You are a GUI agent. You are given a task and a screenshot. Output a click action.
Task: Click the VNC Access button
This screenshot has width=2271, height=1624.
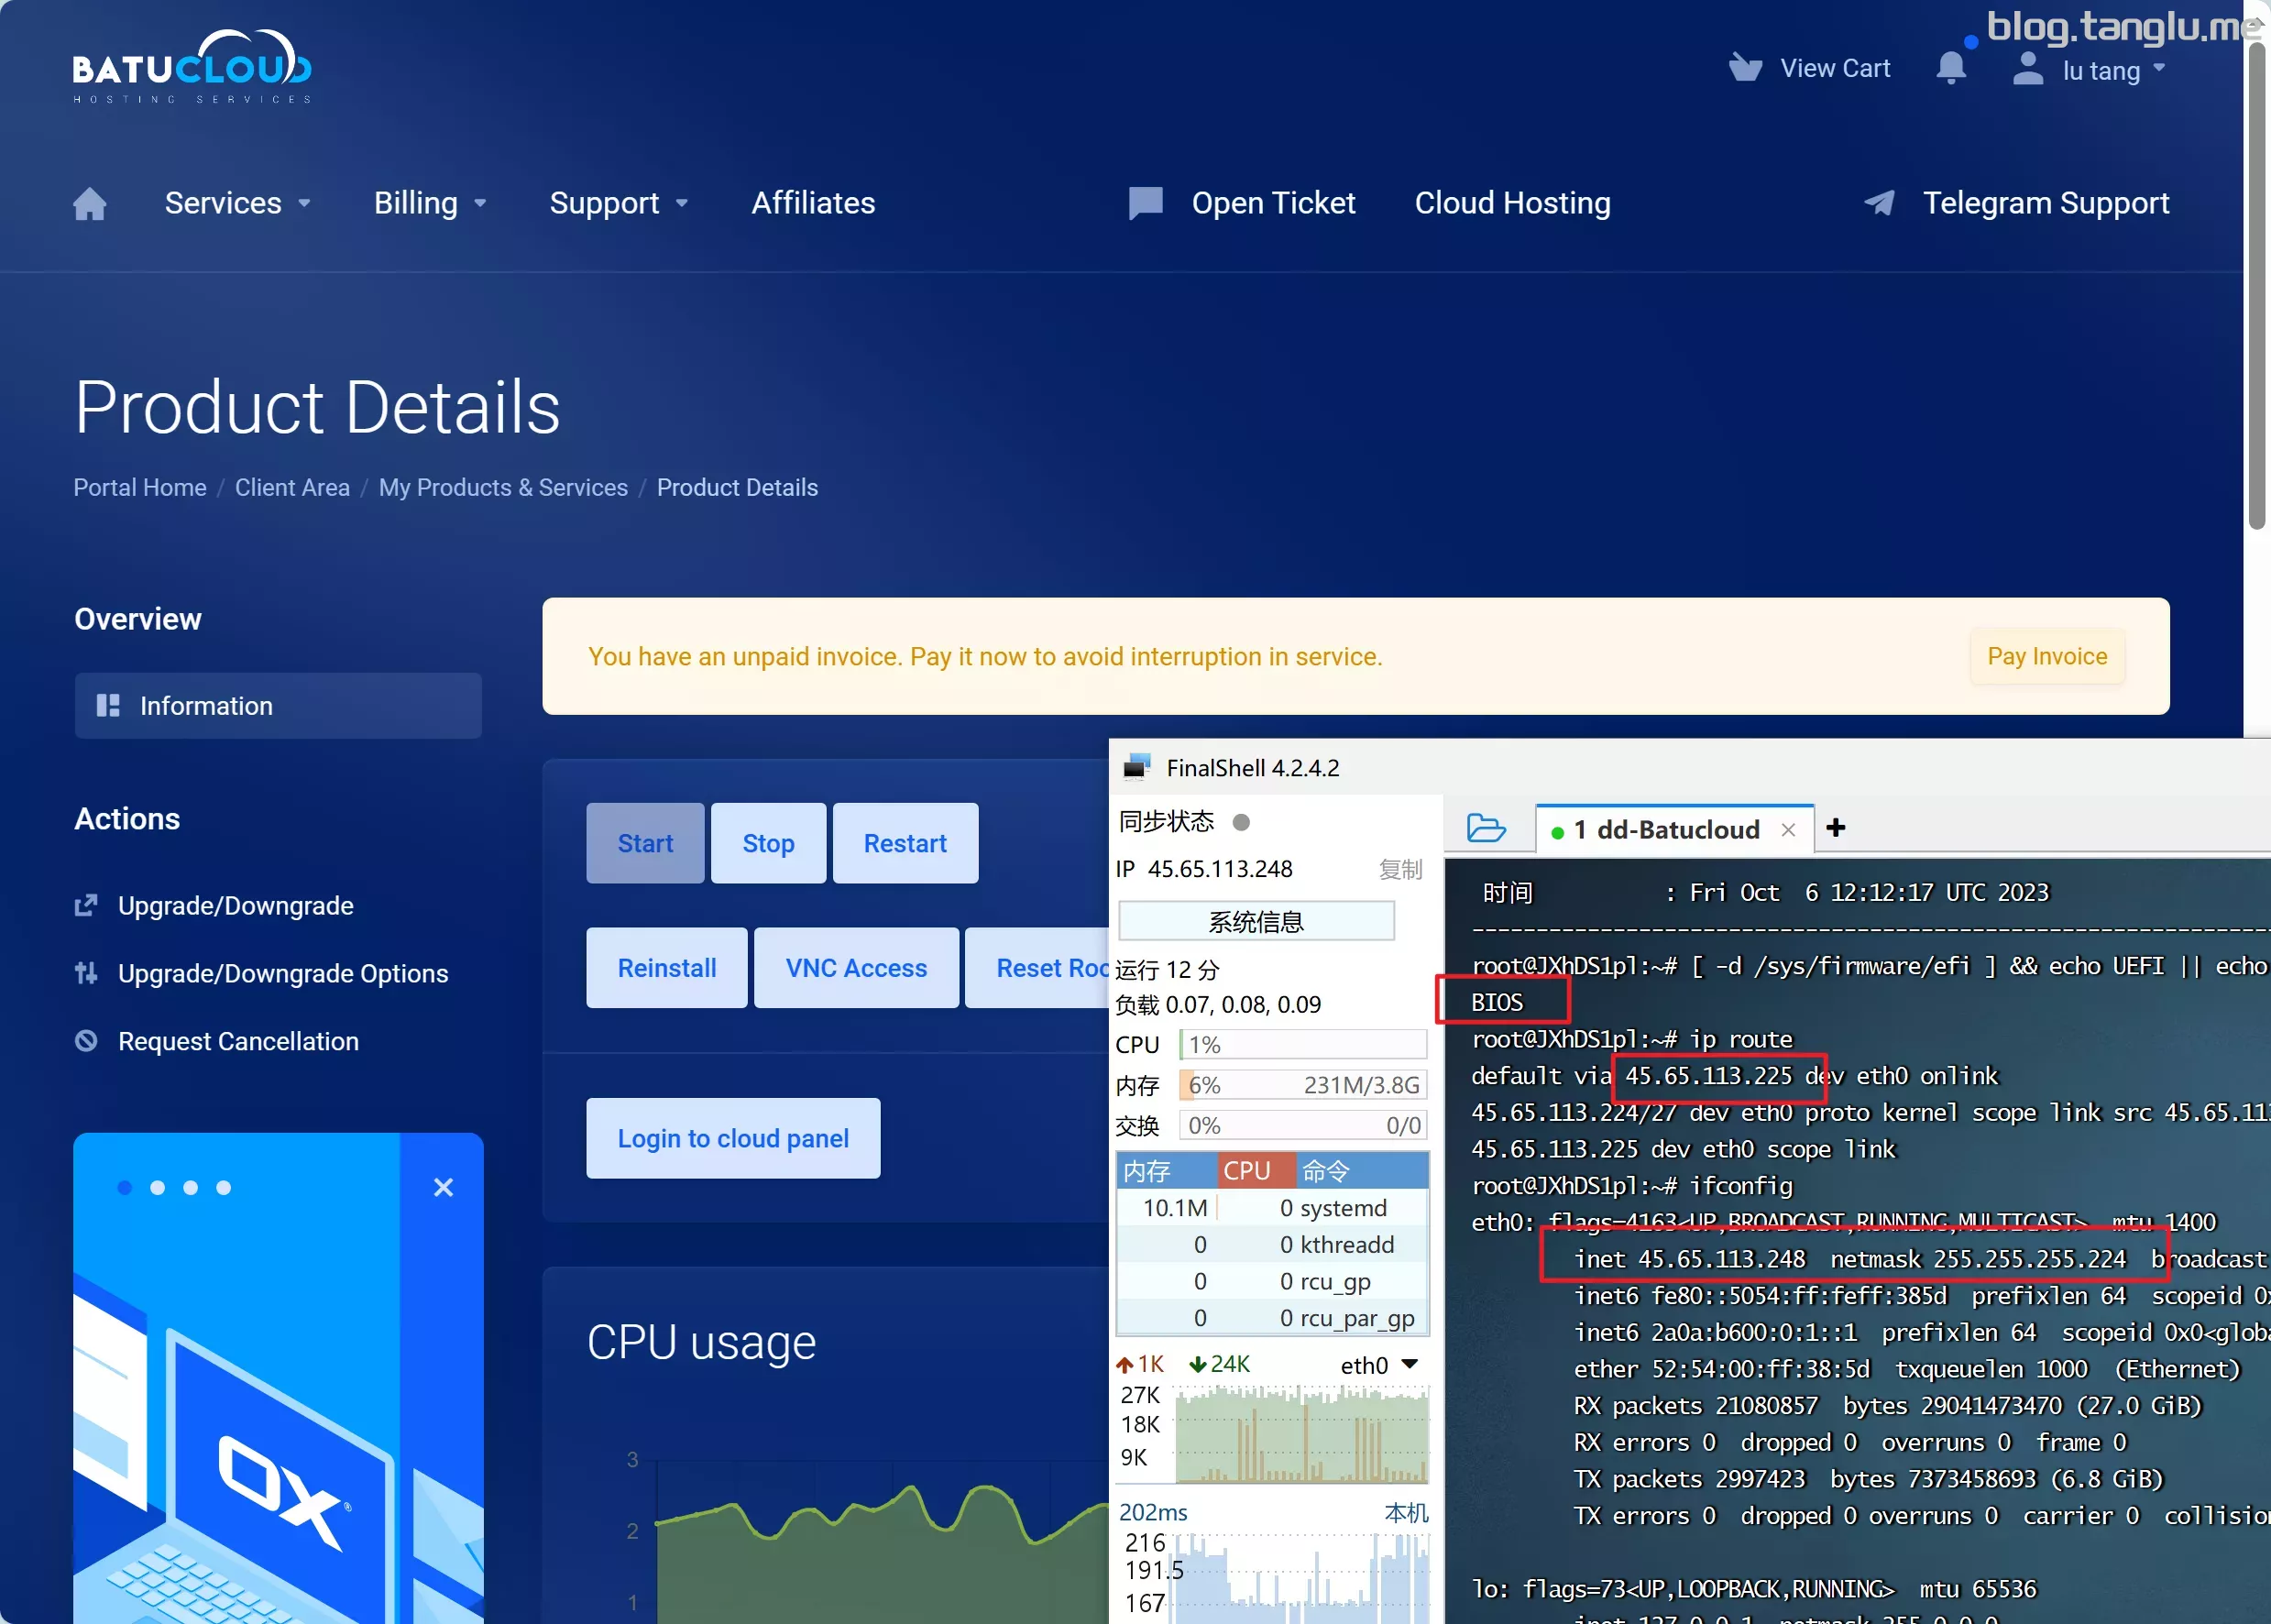856,968
